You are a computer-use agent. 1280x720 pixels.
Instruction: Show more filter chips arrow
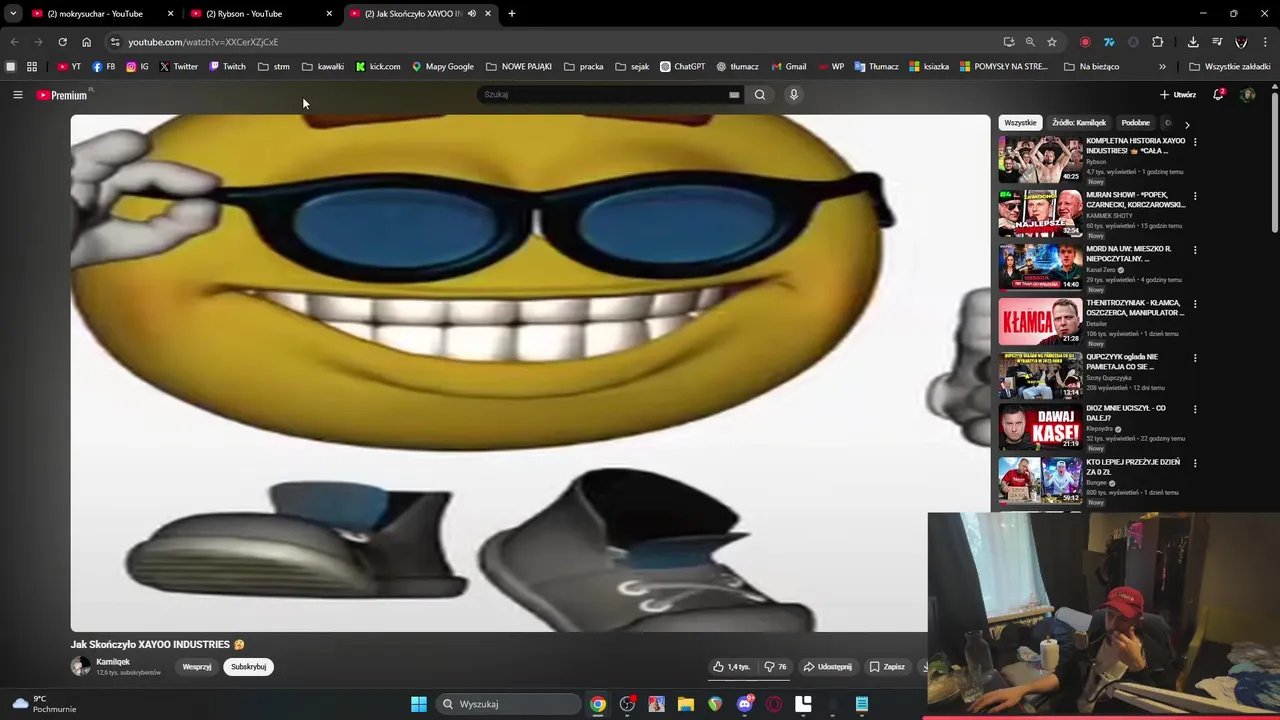tap(1187, 124)
